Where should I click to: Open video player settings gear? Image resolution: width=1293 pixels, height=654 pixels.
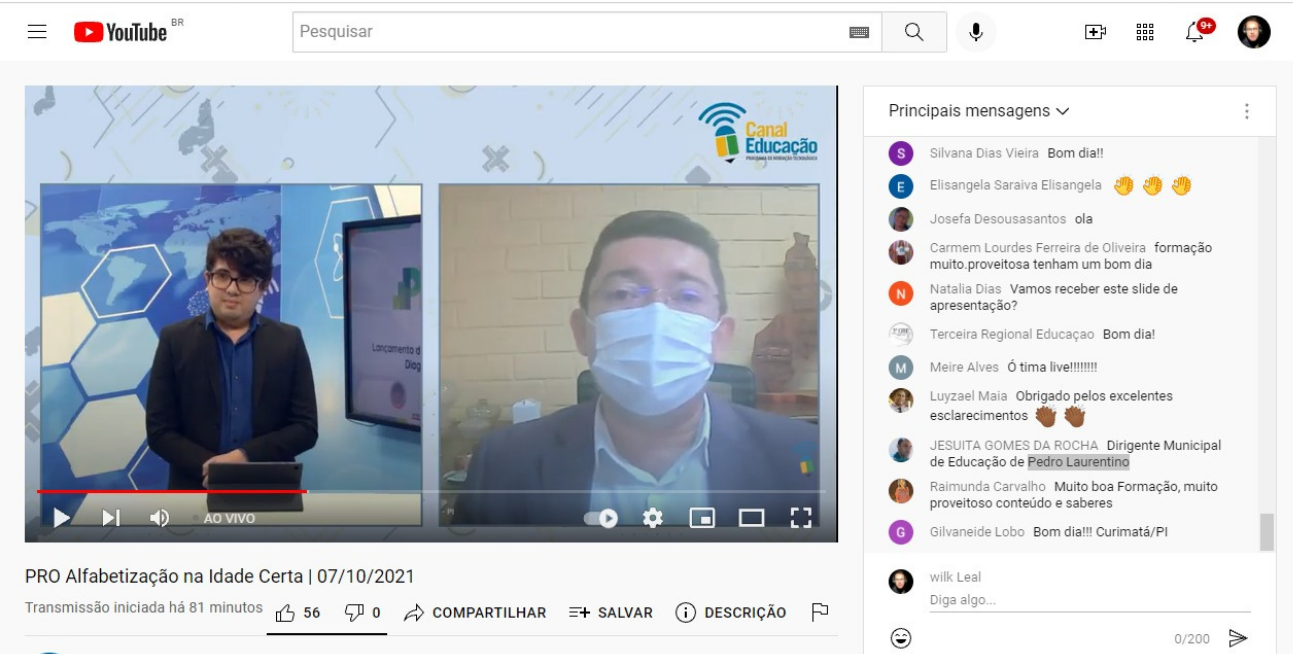[x=653, y=518]
